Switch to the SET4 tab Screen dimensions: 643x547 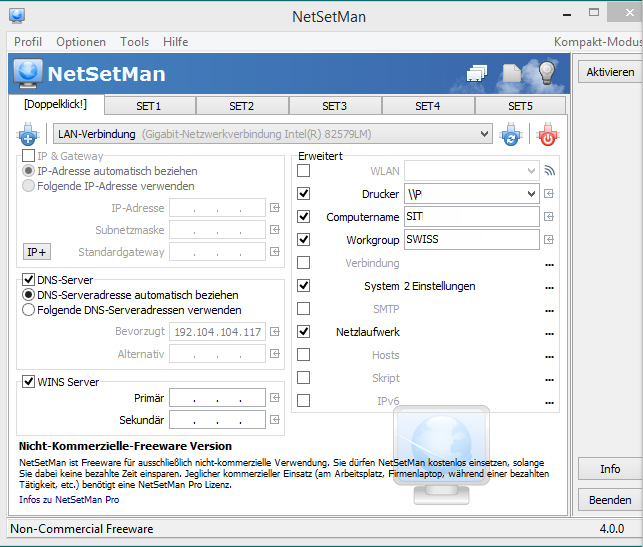coord(428,106)
